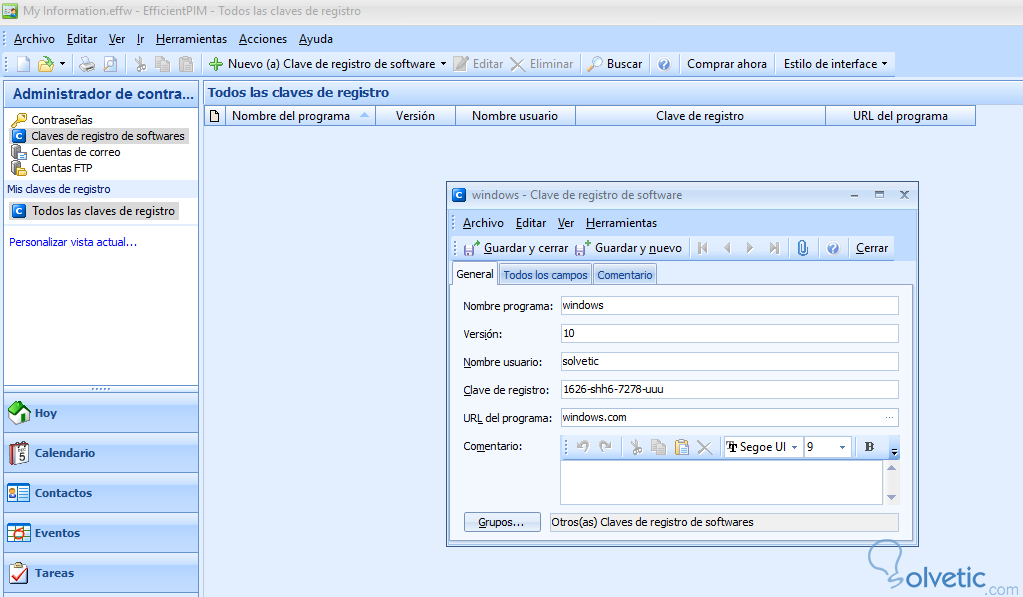Select Cuentas de correo in the tree

[x=76, y=152]
